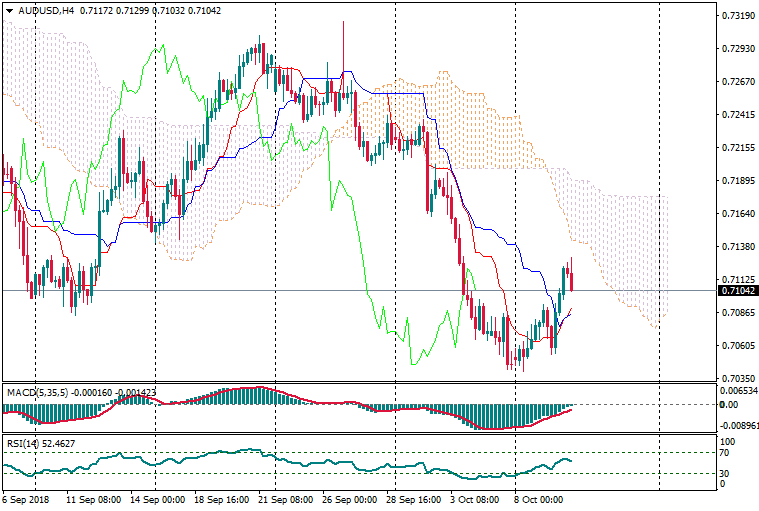Click the highlighted current price tag 0.71042
The height and width of the screenshot is (511, 759).
pos(737,291)
